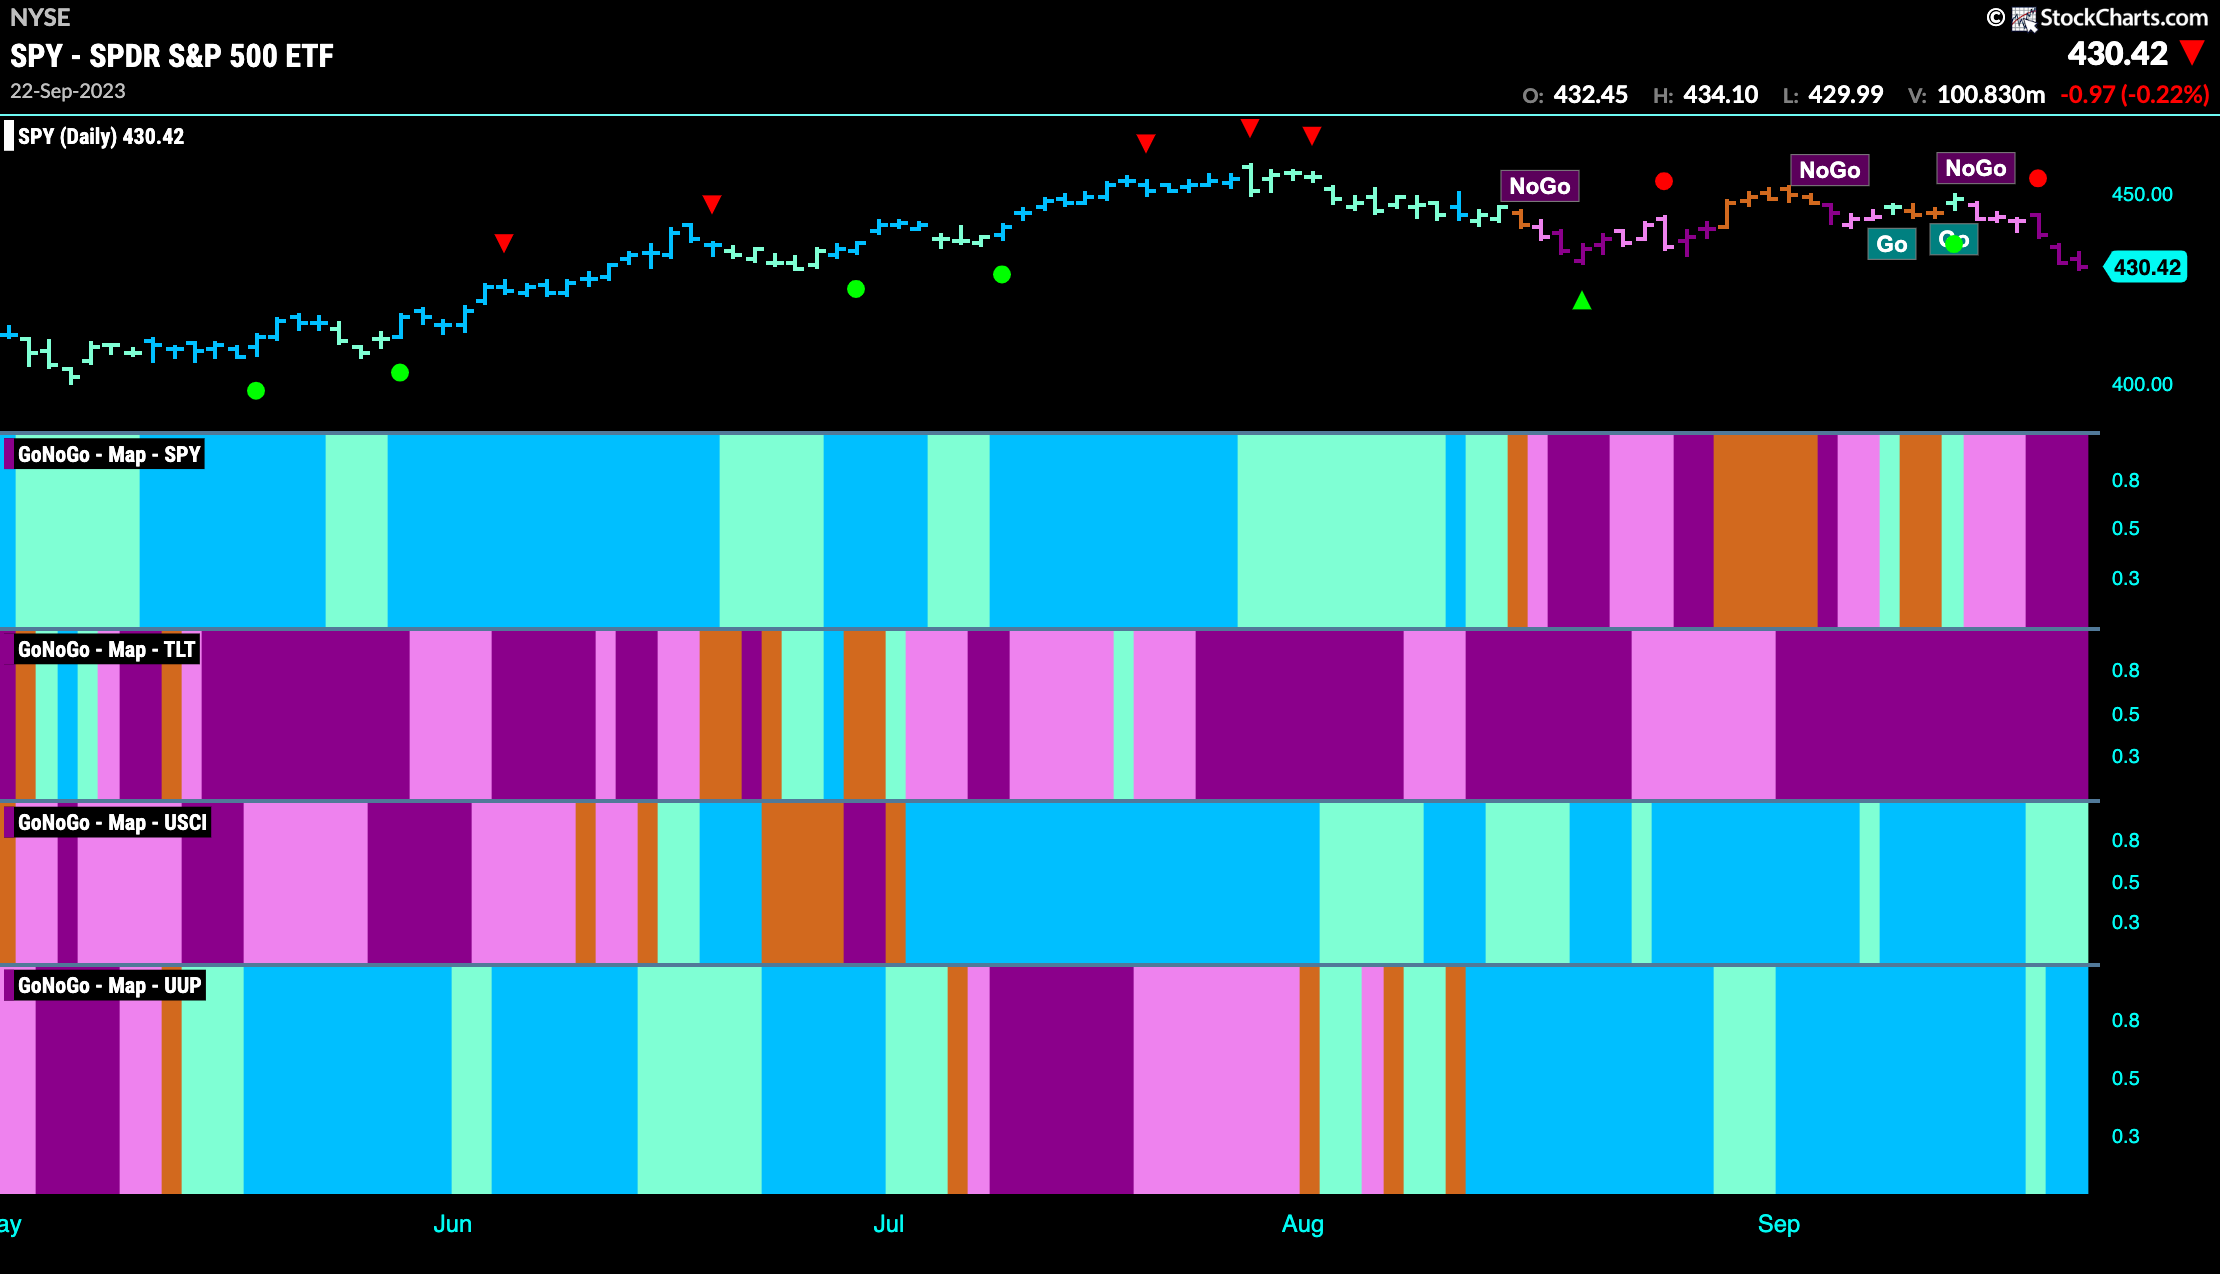Viewport: 2220px width, 1274px height.
Task: Click the open value 432.45
Action: 1590,95
